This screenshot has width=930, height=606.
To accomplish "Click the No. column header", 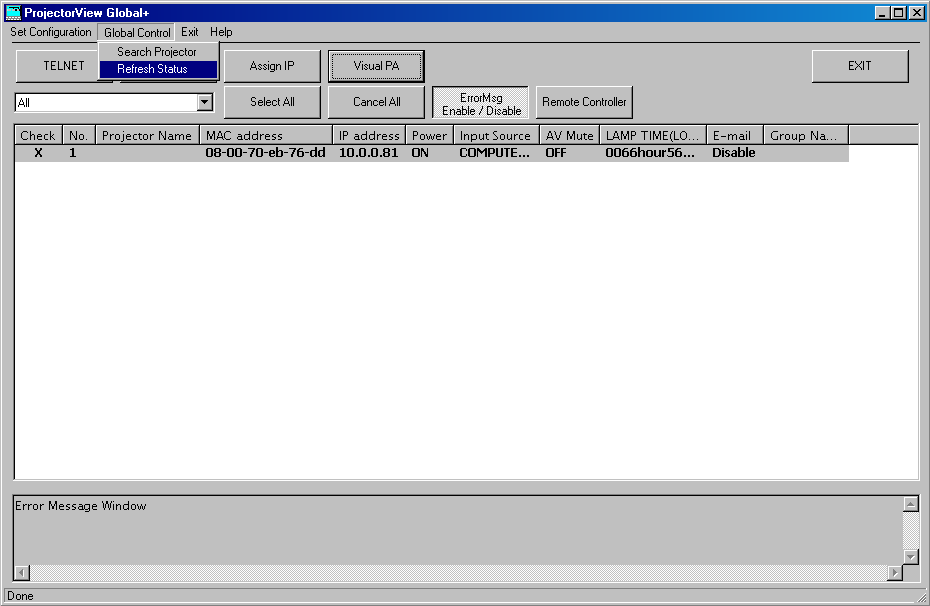I will click(78, 135).
